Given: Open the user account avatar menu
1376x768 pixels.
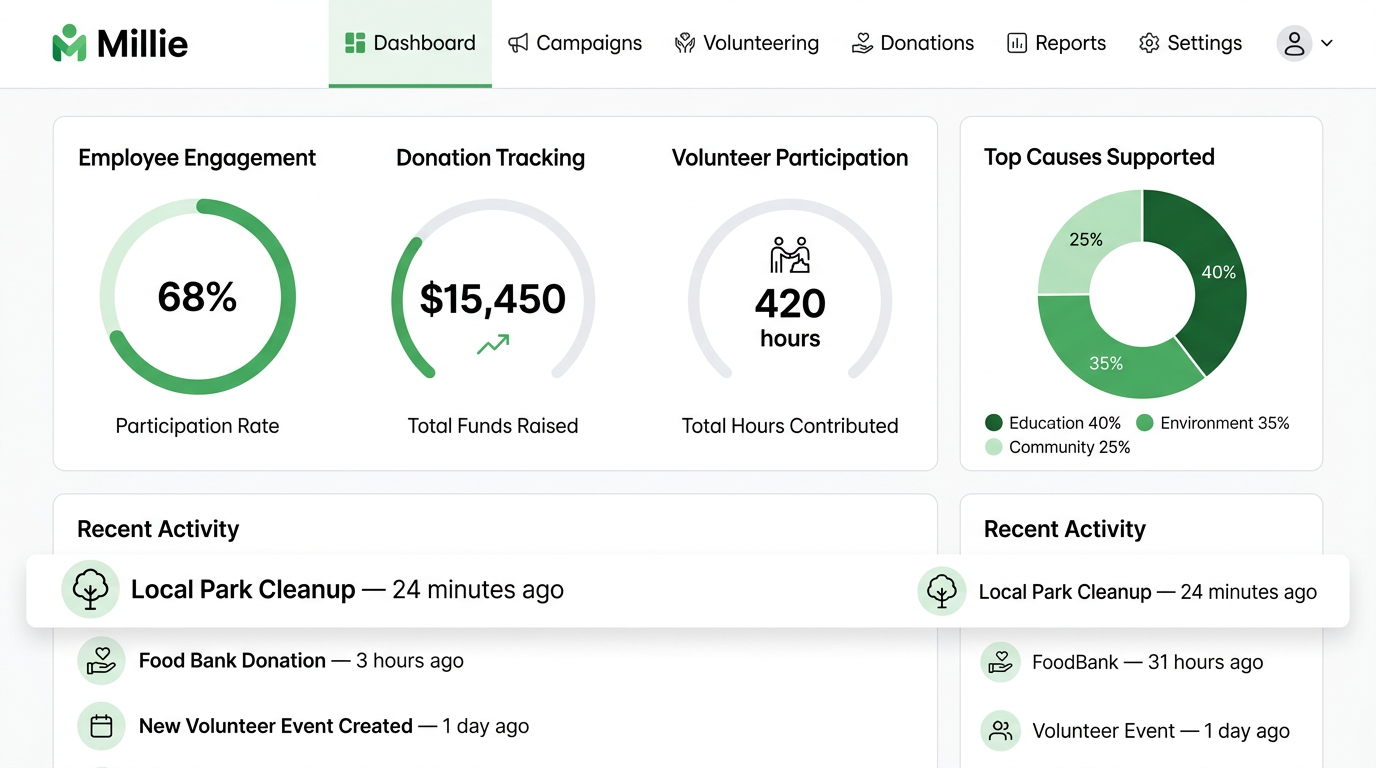Looking at the screenshot, I should click(x=1294, y=43).
